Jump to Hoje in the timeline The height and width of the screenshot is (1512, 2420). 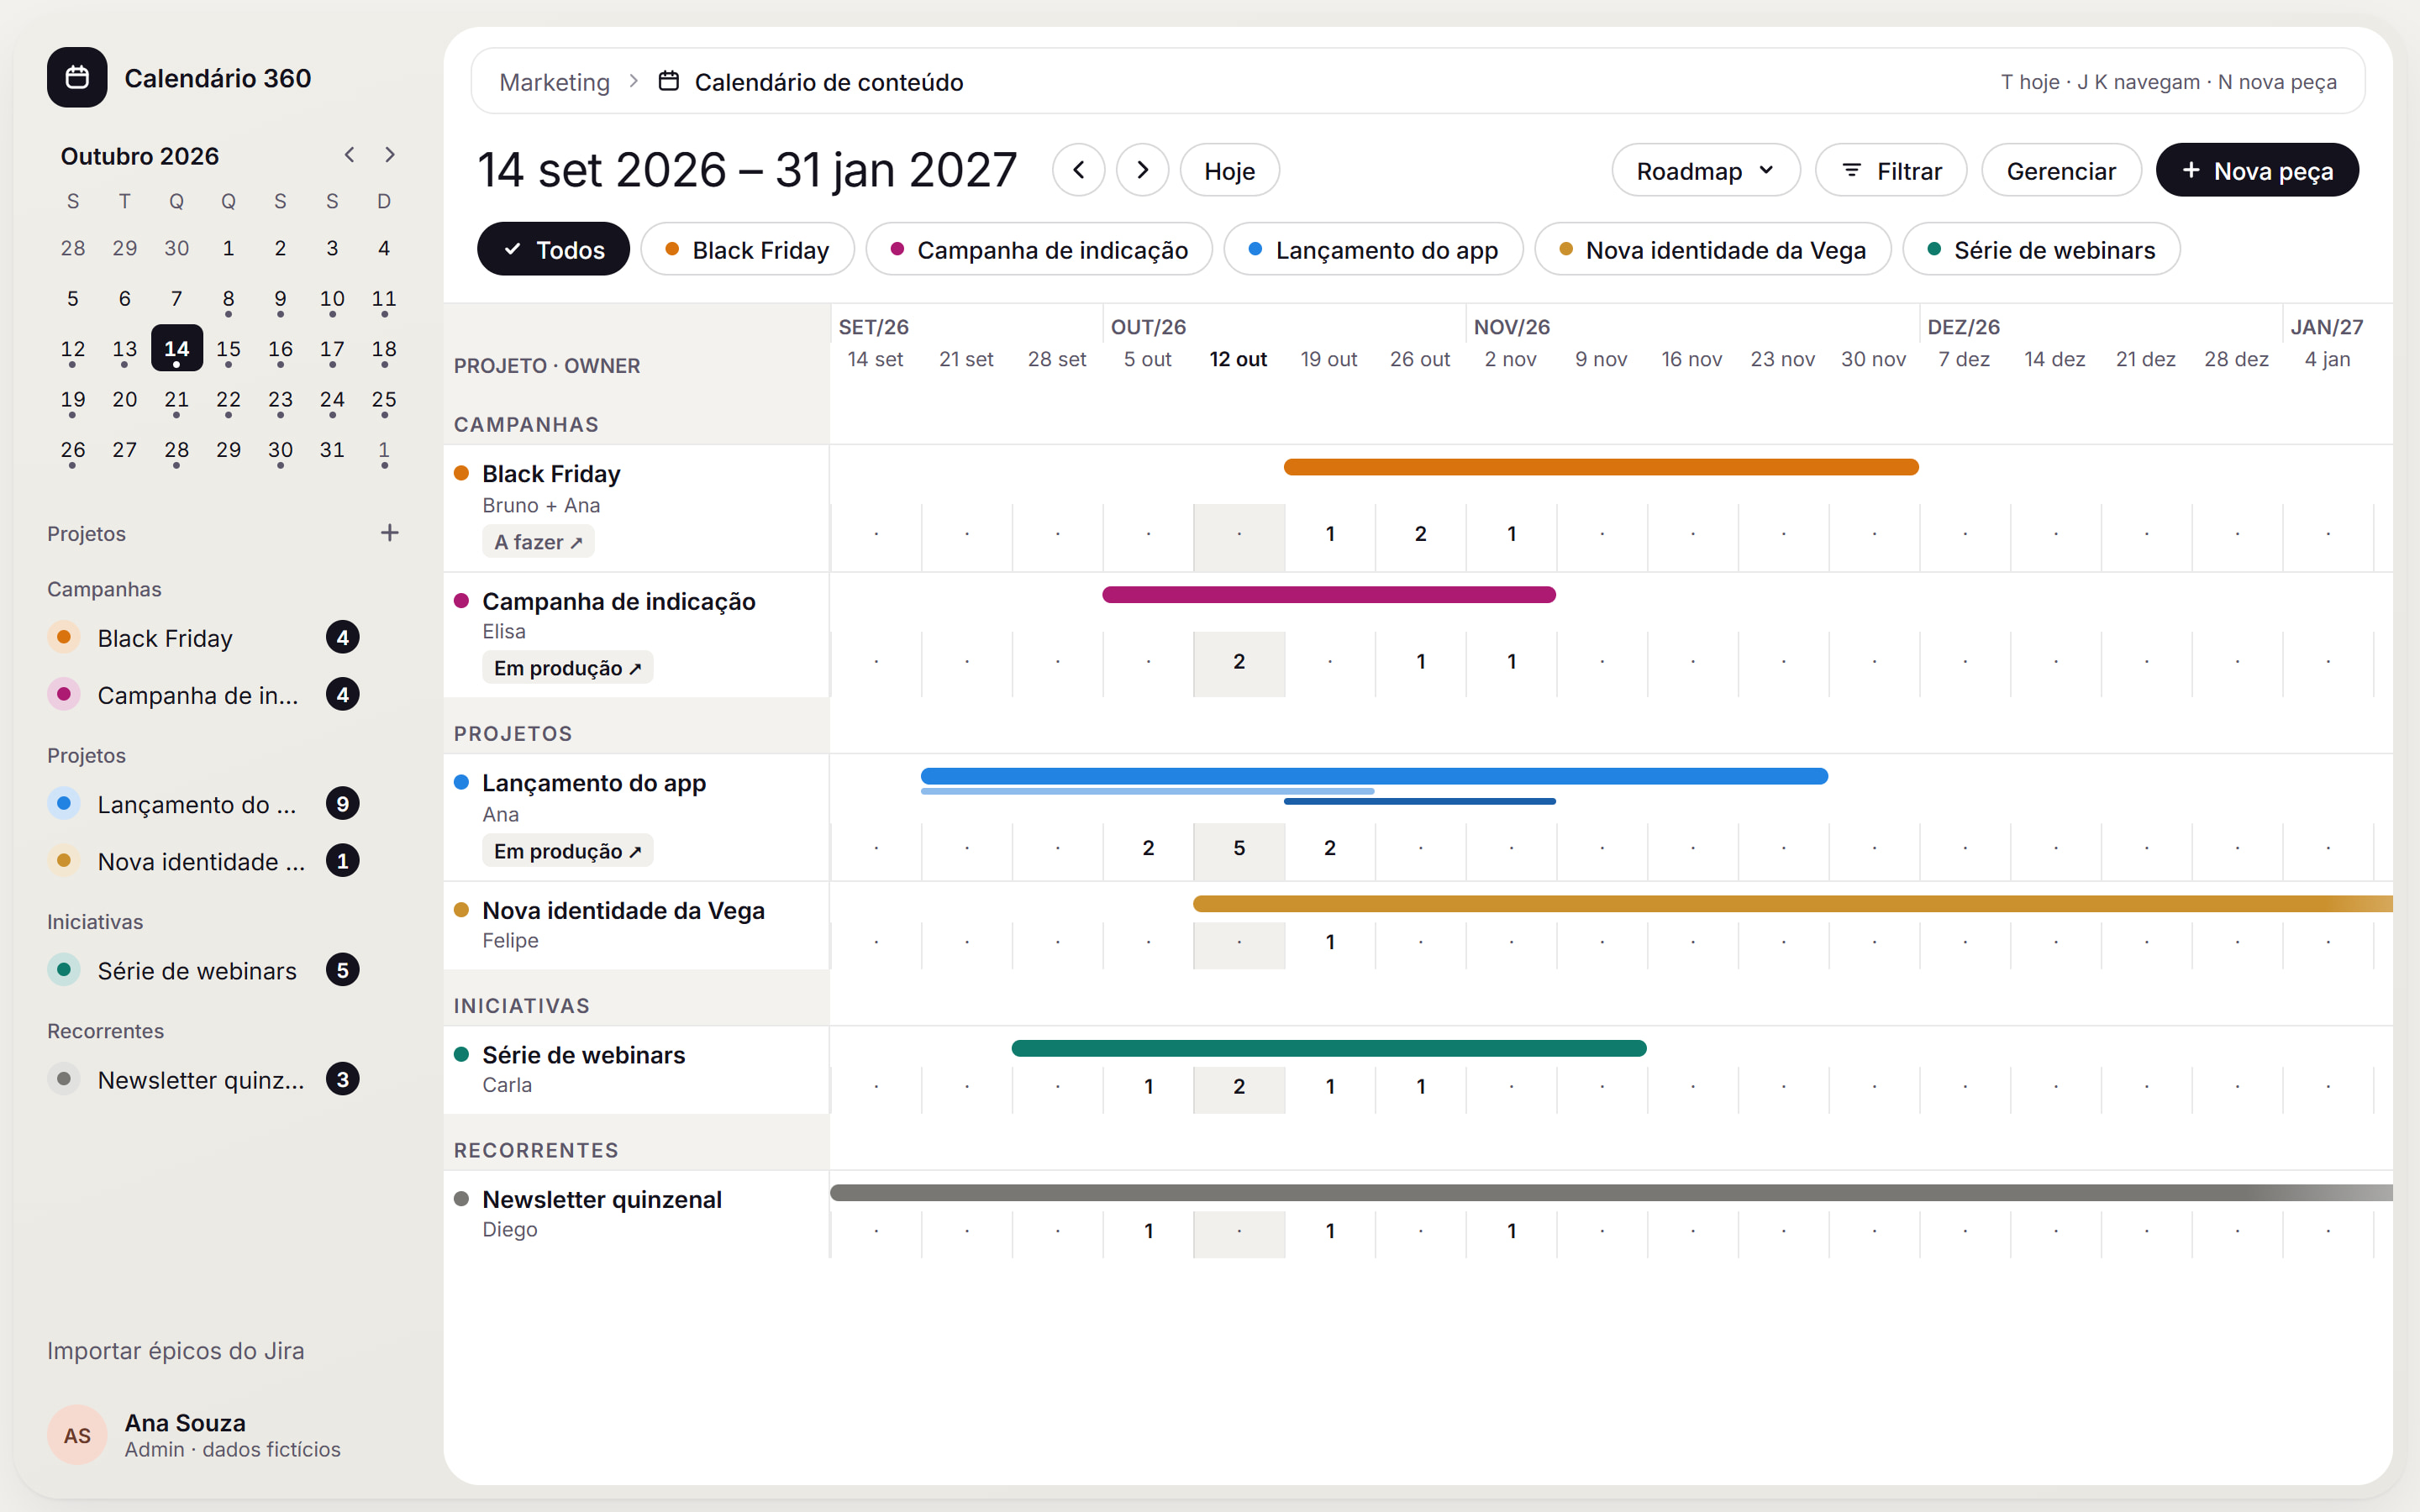point(1229,170)
